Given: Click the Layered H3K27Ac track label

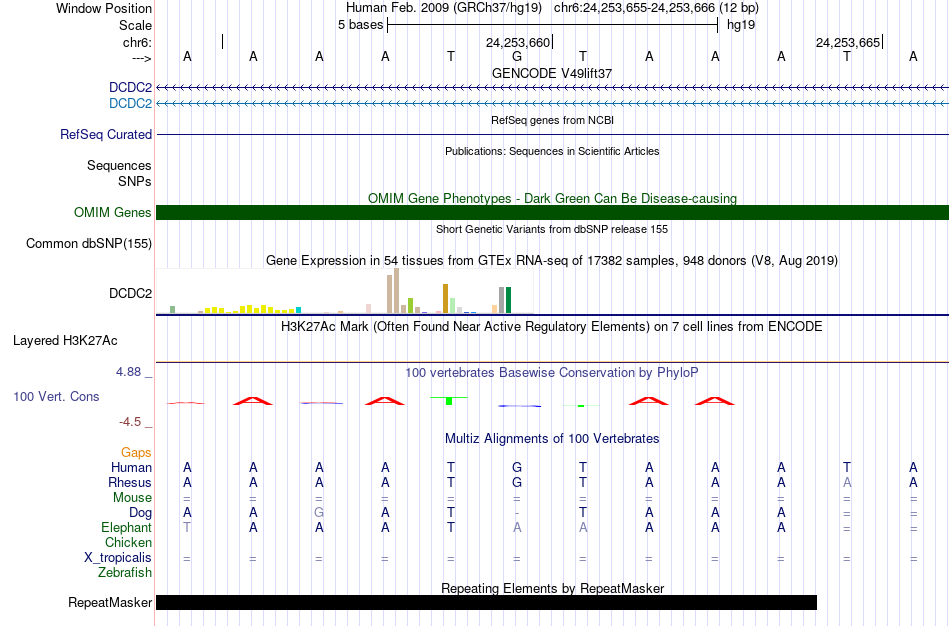Looking at the screenshot, I should [x=65, y=341].
